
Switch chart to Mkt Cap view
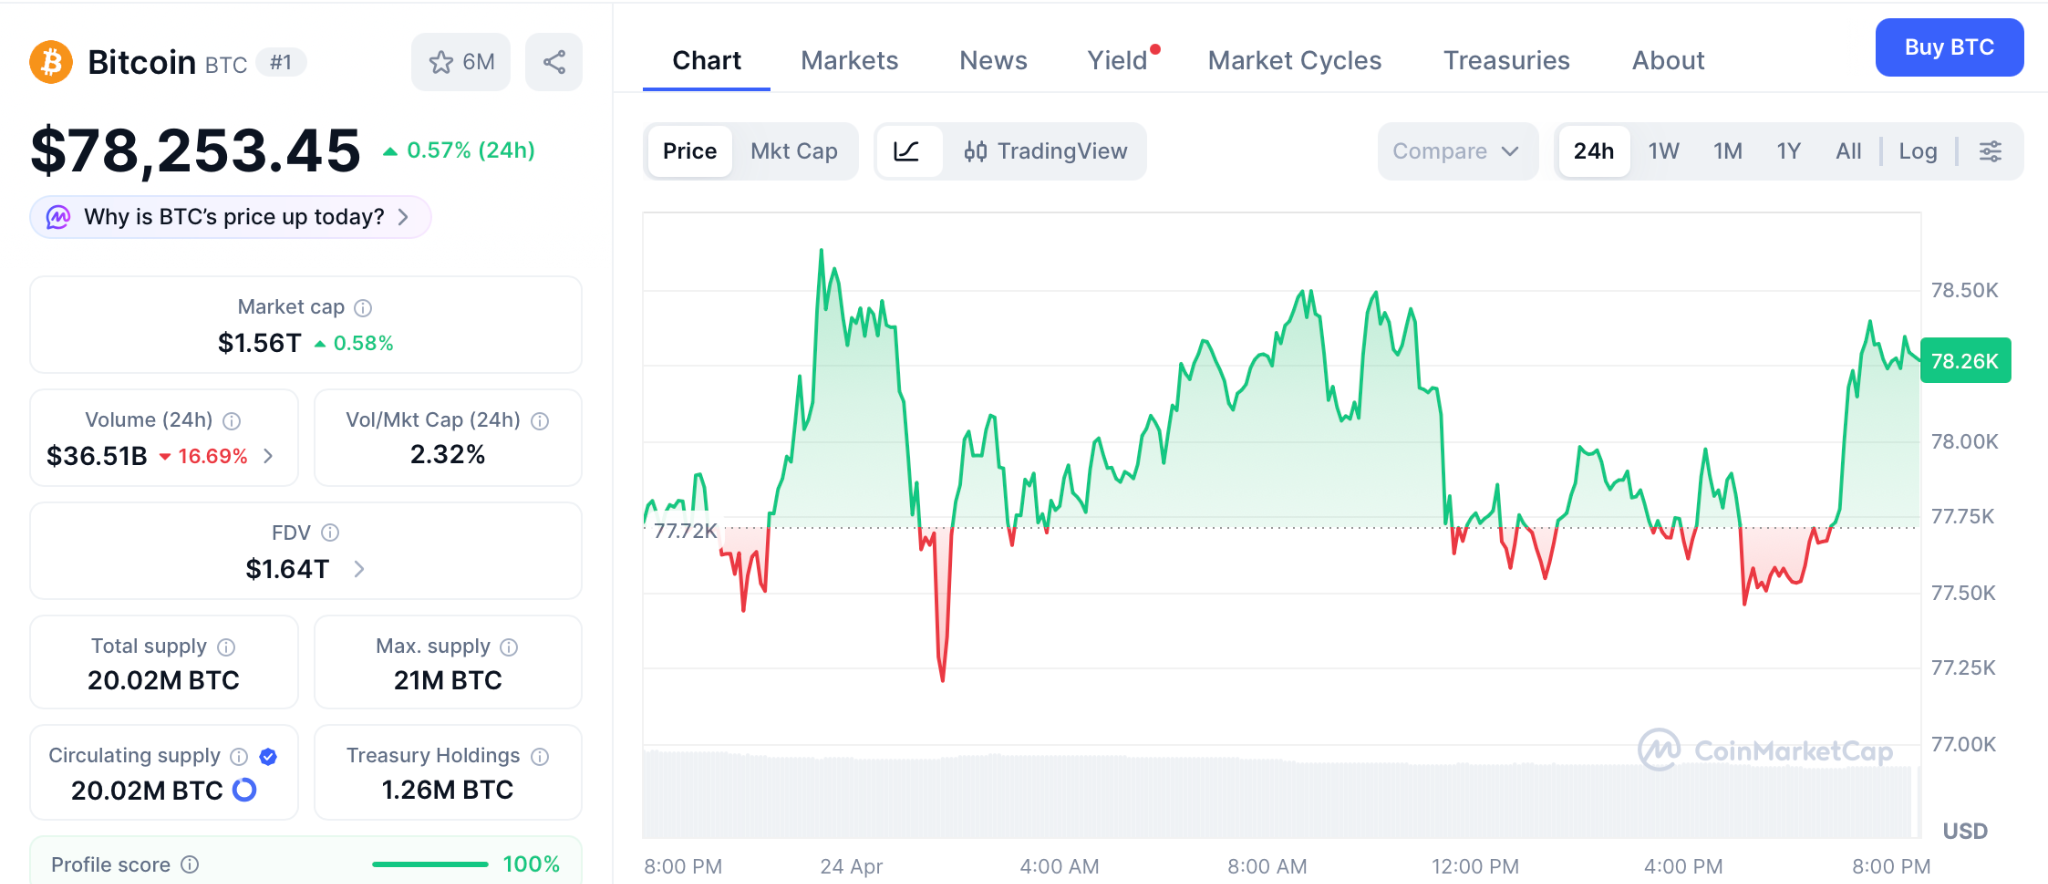794,151
